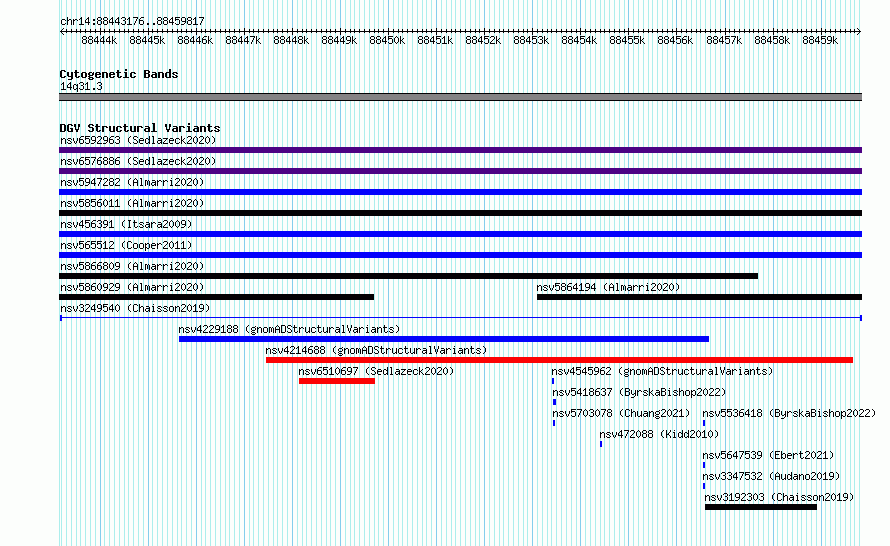Select the black bar under nsv5866809
The width and height of the screenshot is (890, 546).
point(409,276)
